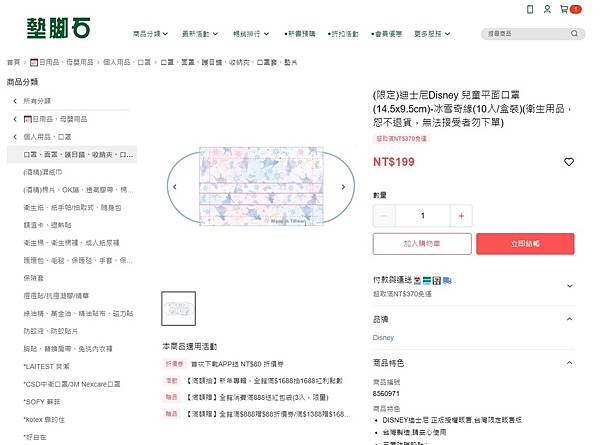Open the Disney brand link

383,337
